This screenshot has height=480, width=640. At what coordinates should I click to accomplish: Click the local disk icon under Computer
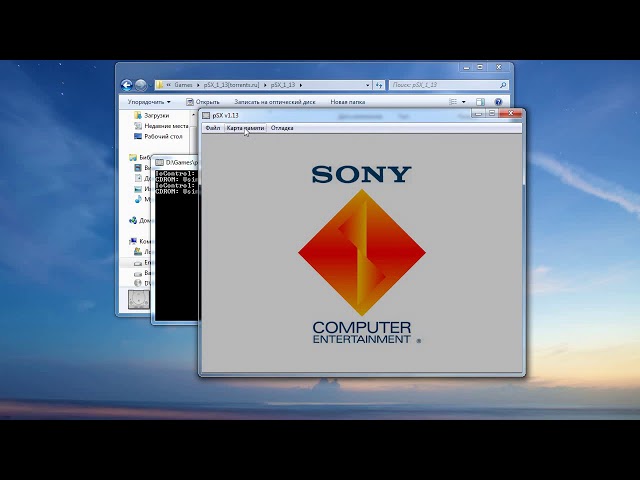tap(138, 252)
